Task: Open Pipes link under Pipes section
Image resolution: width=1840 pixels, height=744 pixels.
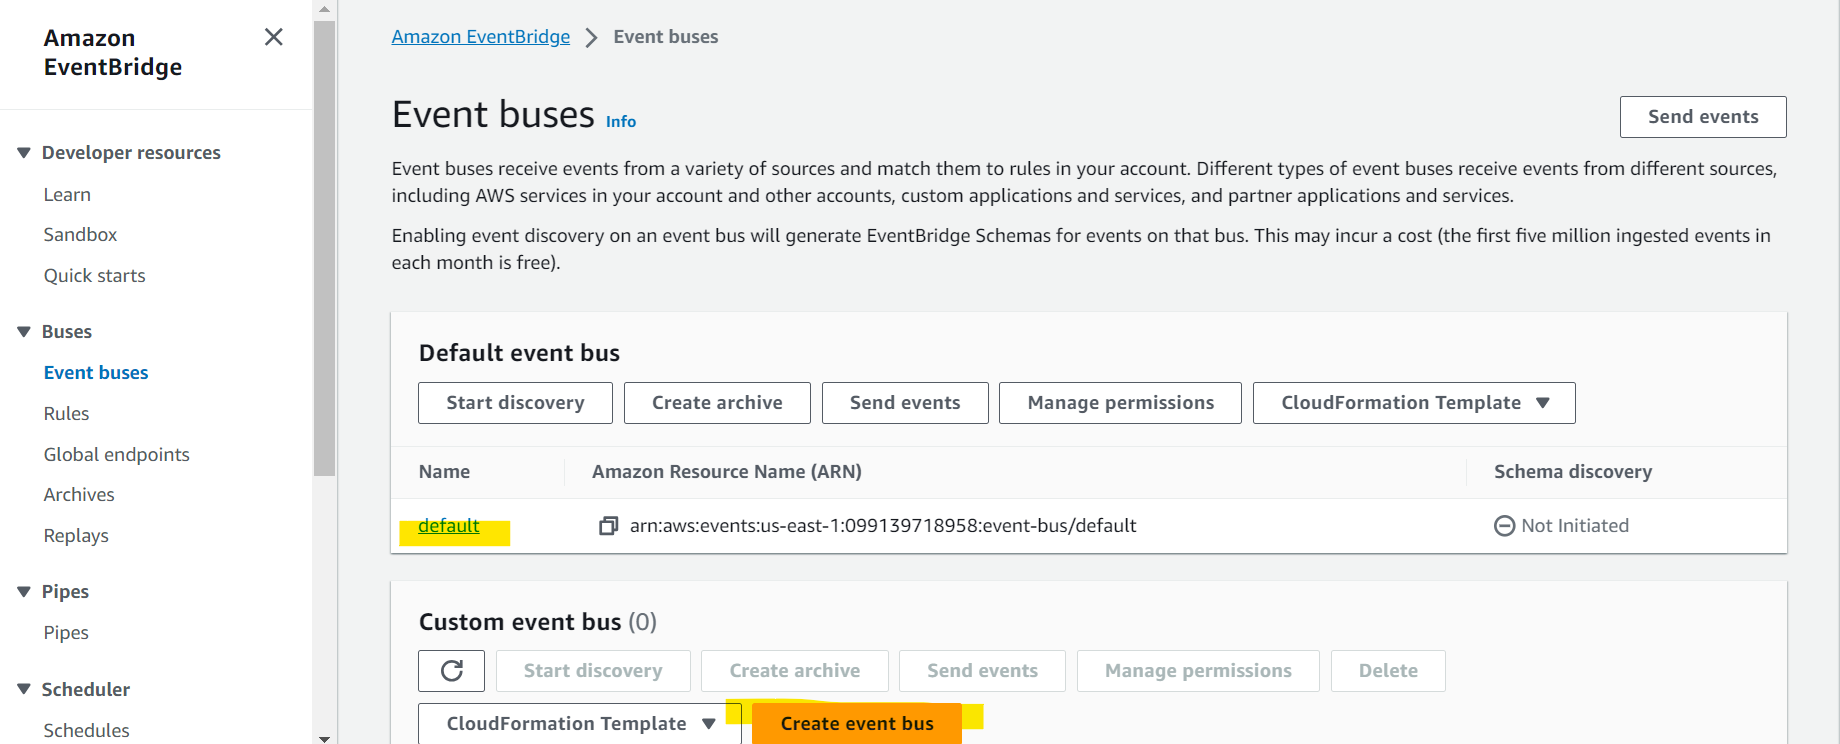Action: click(x=66, y=633)
